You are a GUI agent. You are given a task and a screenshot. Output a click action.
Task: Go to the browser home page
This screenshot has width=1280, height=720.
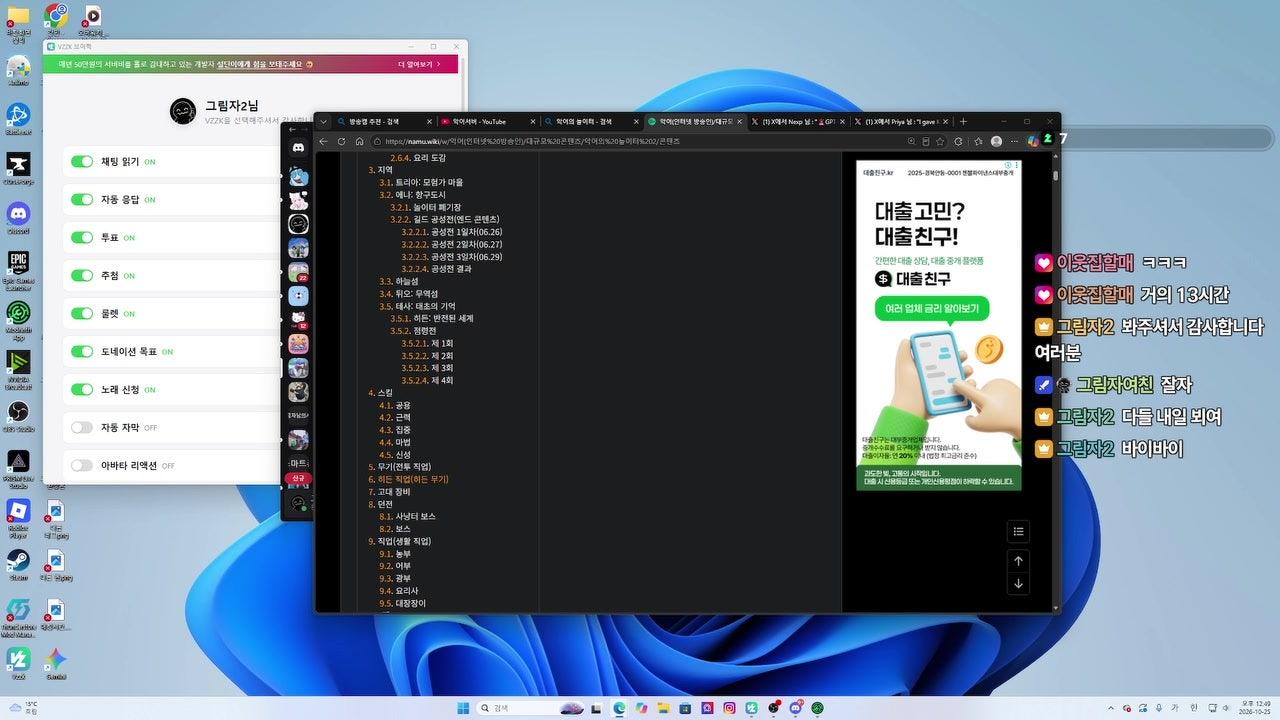(x=360, y=141)
